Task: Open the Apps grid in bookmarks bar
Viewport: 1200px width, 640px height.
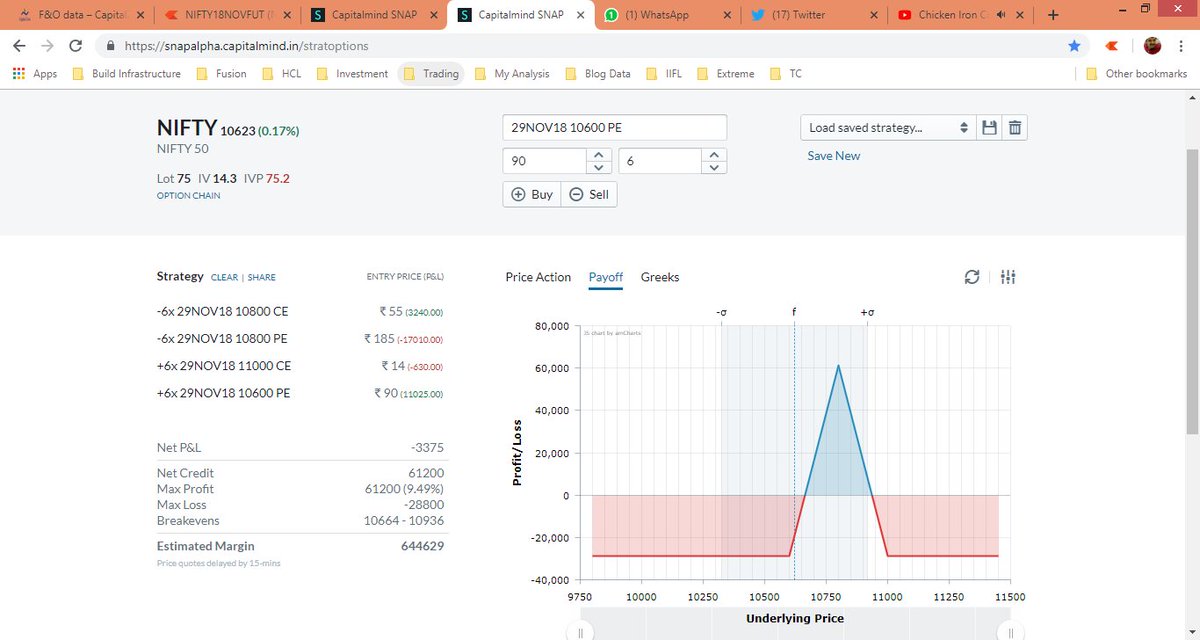Action: [x=34, y=73]
